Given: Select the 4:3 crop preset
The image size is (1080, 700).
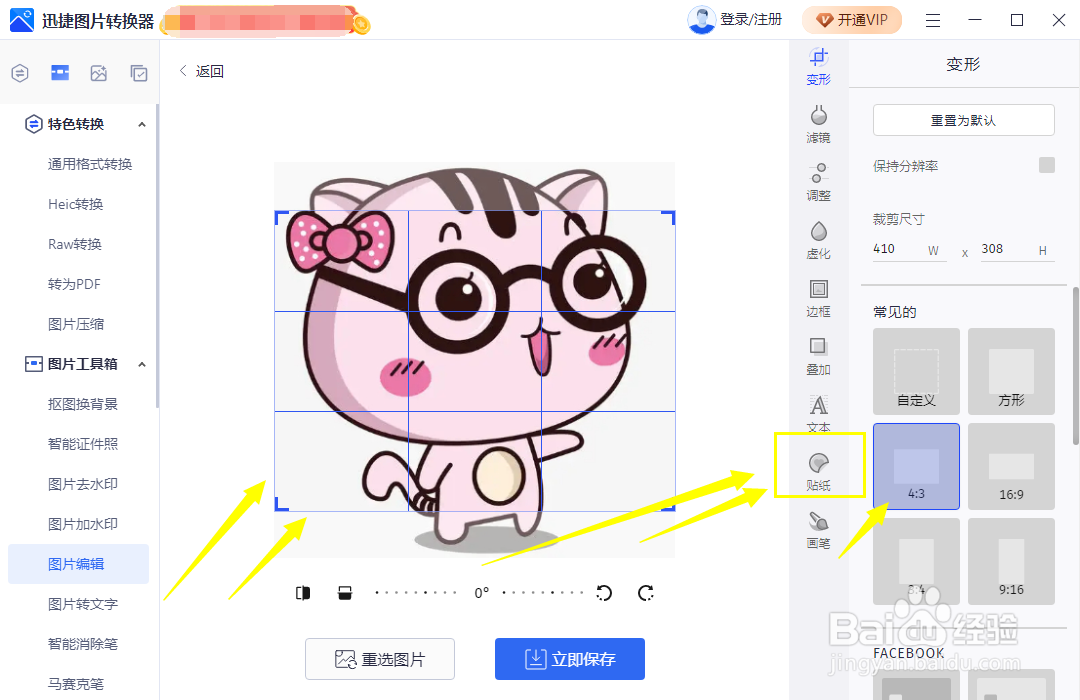Looking at the screenshot, I should tap(916, 466).
